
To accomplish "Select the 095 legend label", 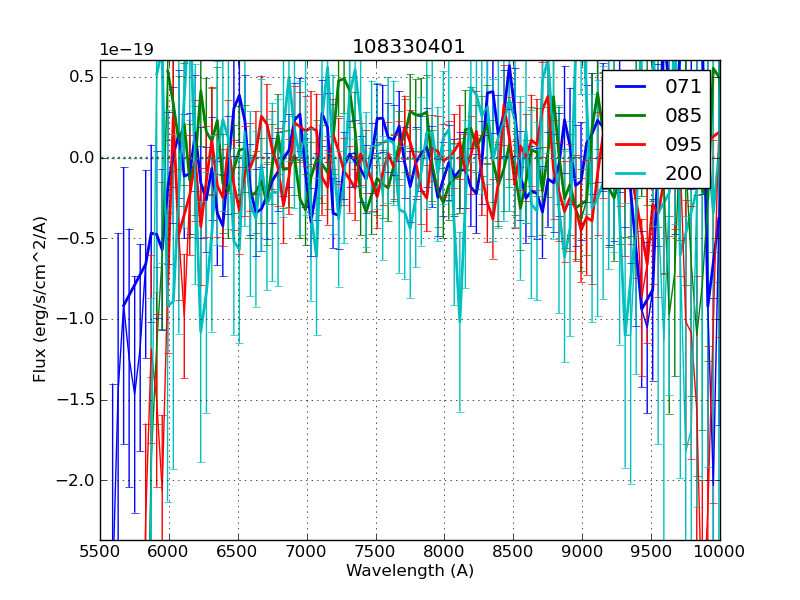I will click(683, 144).
